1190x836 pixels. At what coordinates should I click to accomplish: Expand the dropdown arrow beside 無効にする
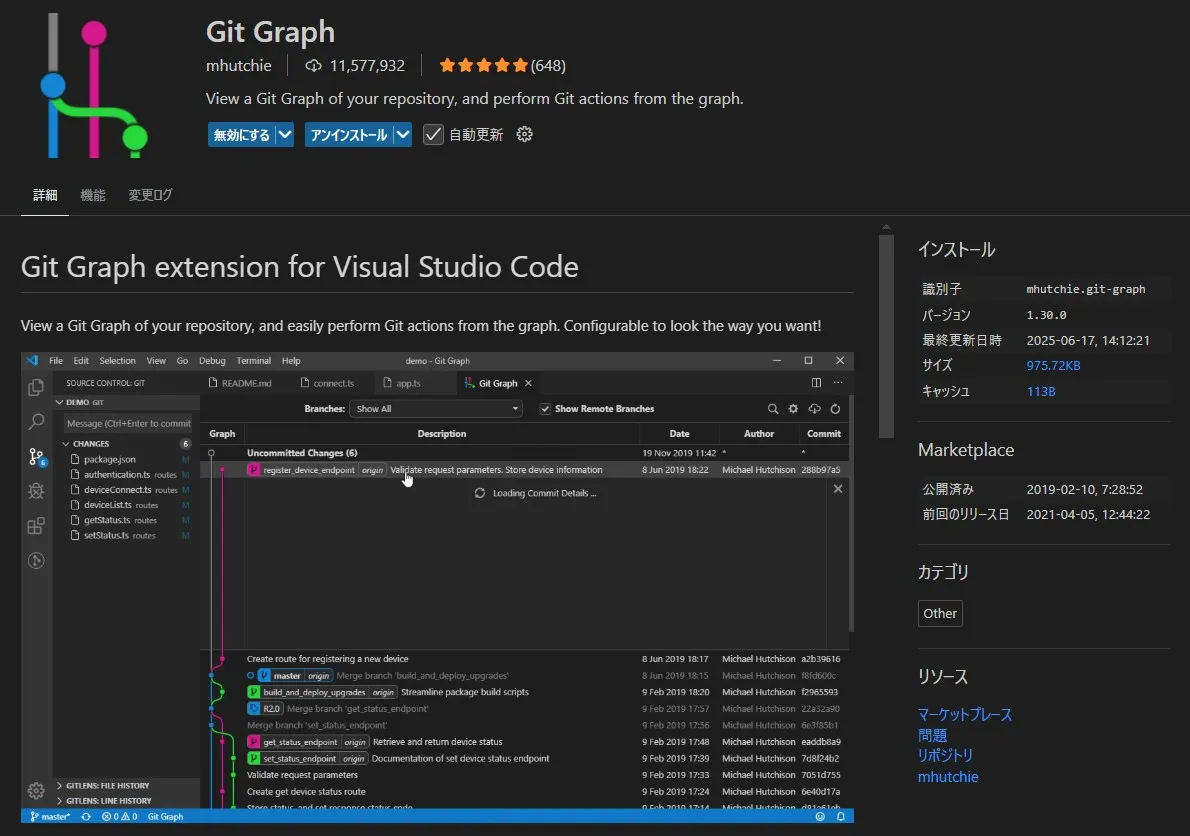[285, 134]
